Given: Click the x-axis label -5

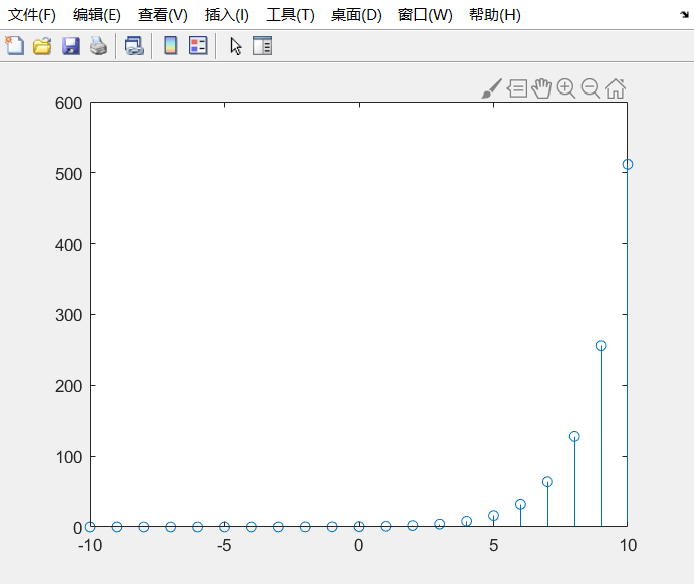Looking at the screenshot, I should pyautogui.click(x=224, y=545).
